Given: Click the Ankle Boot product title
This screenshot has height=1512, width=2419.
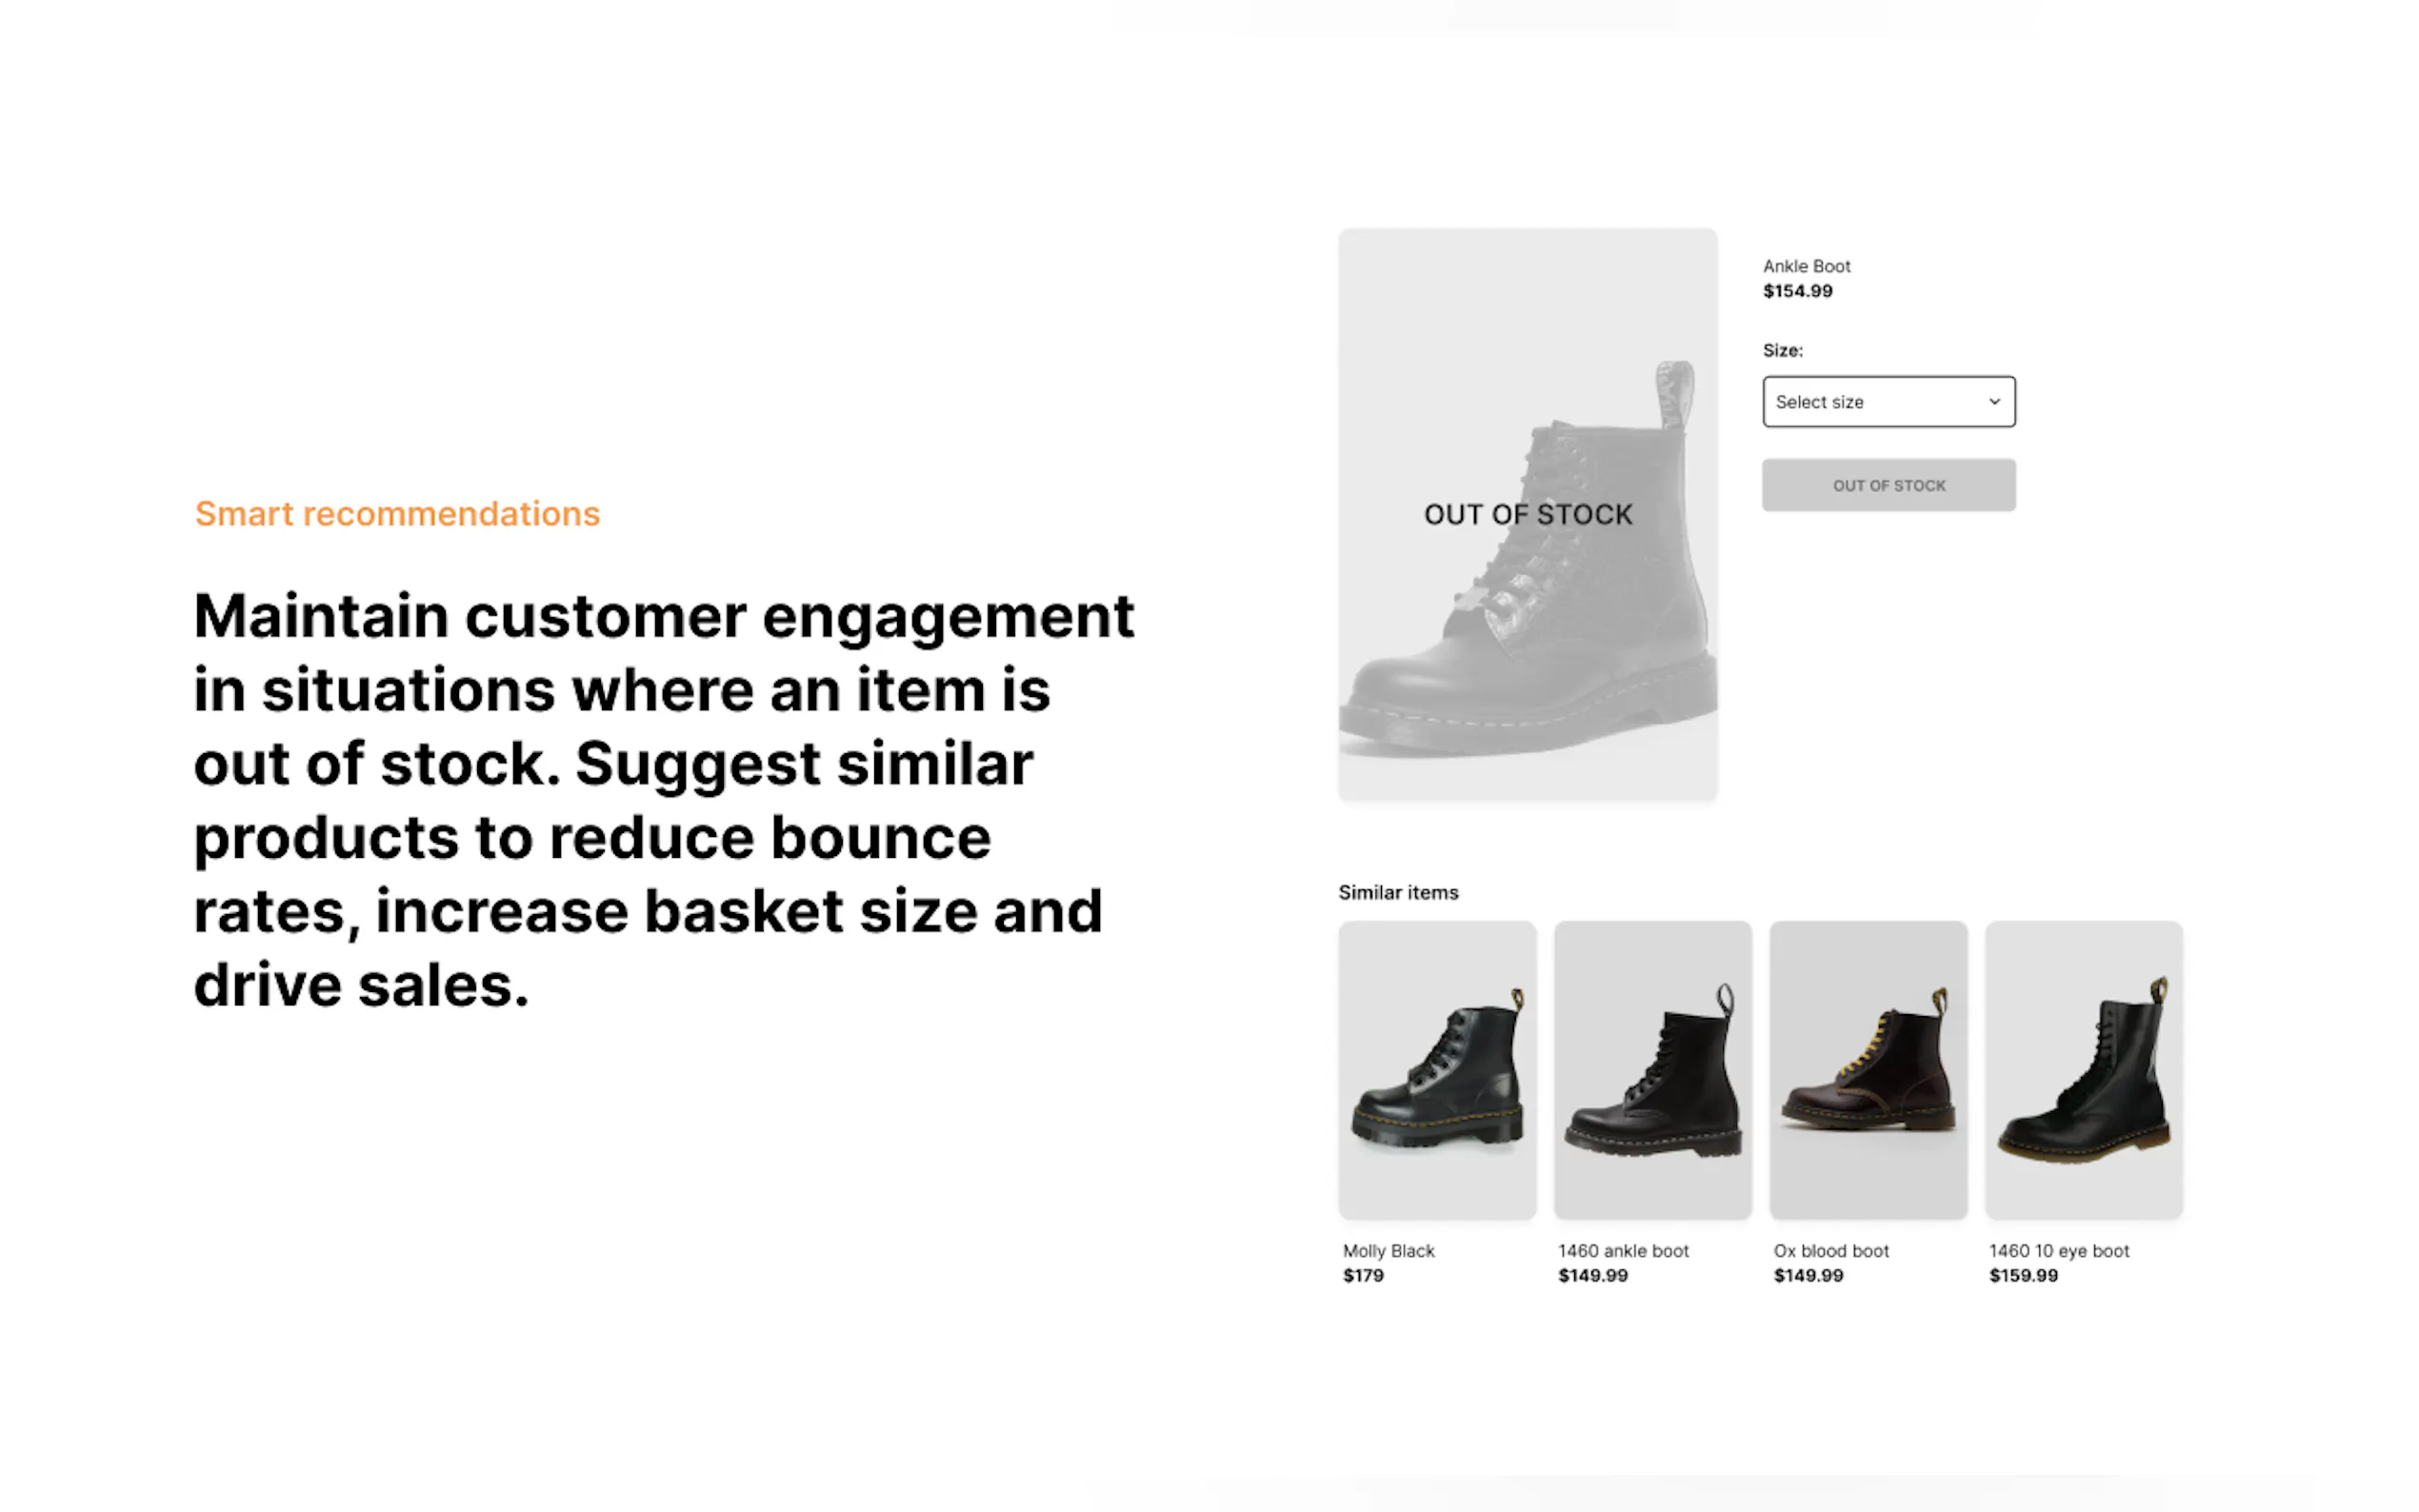Looking at the screenshot, I should [1806, 266].
